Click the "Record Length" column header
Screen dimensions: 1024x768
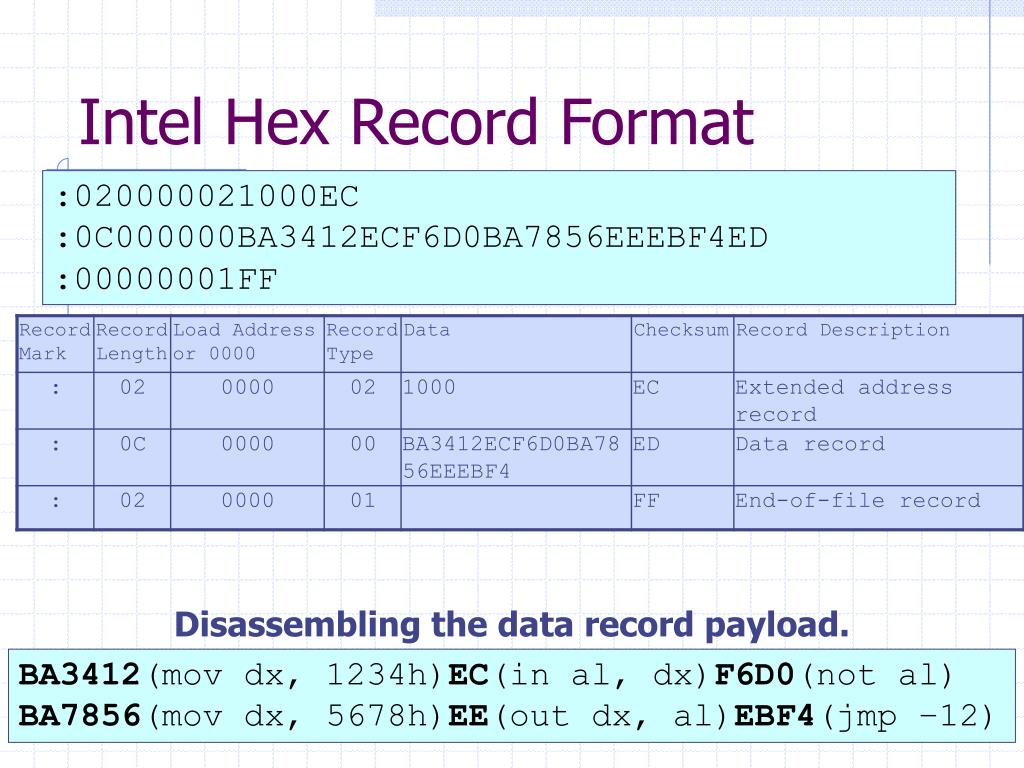coord(132,342)
